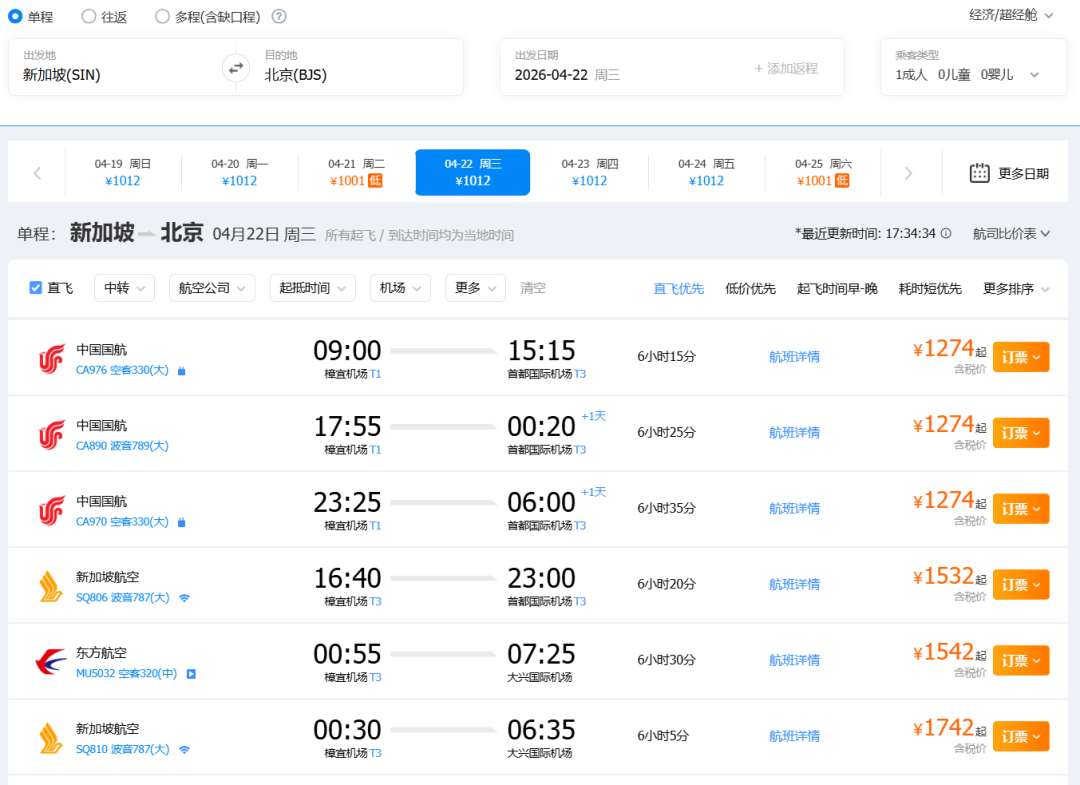Click the next dates arrow in date bar
The image size is (1080, 785).
tap(908, 173)
